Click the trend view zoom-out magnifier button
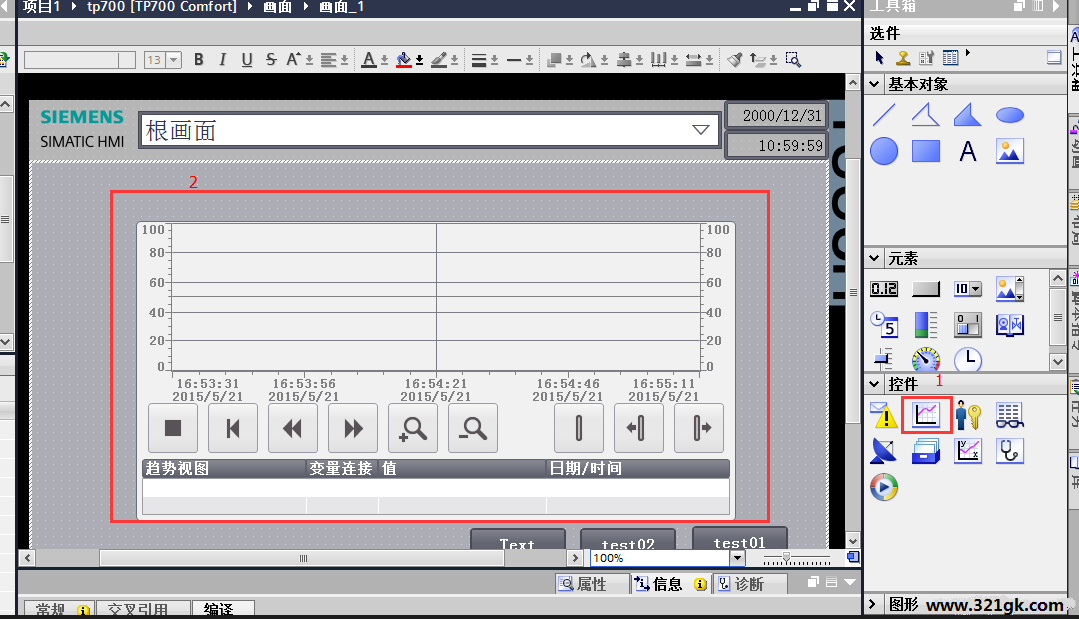The height and width of the screenshot is (619, 1079). (x=473, y=428)
